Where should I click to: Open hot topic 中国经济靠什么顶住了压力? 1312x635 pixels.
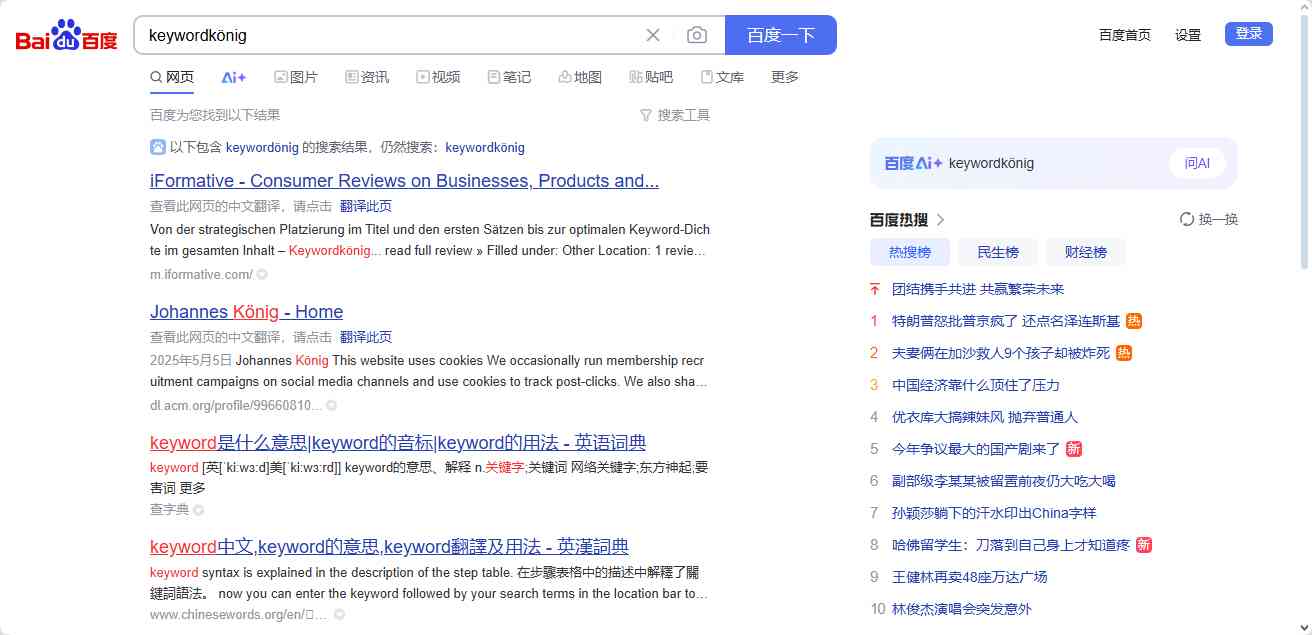(x=976, y=385)
